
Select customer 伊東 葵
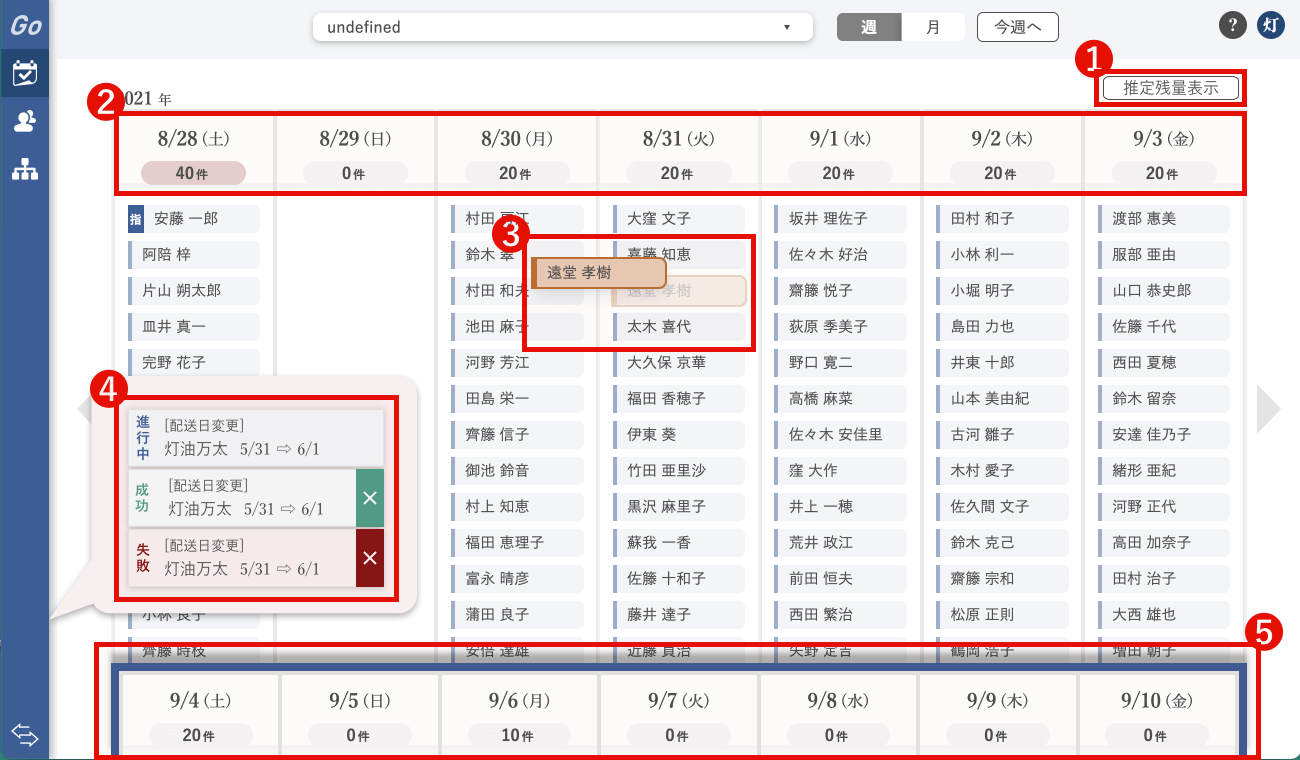pyautogui.click(x=679, y=435)
